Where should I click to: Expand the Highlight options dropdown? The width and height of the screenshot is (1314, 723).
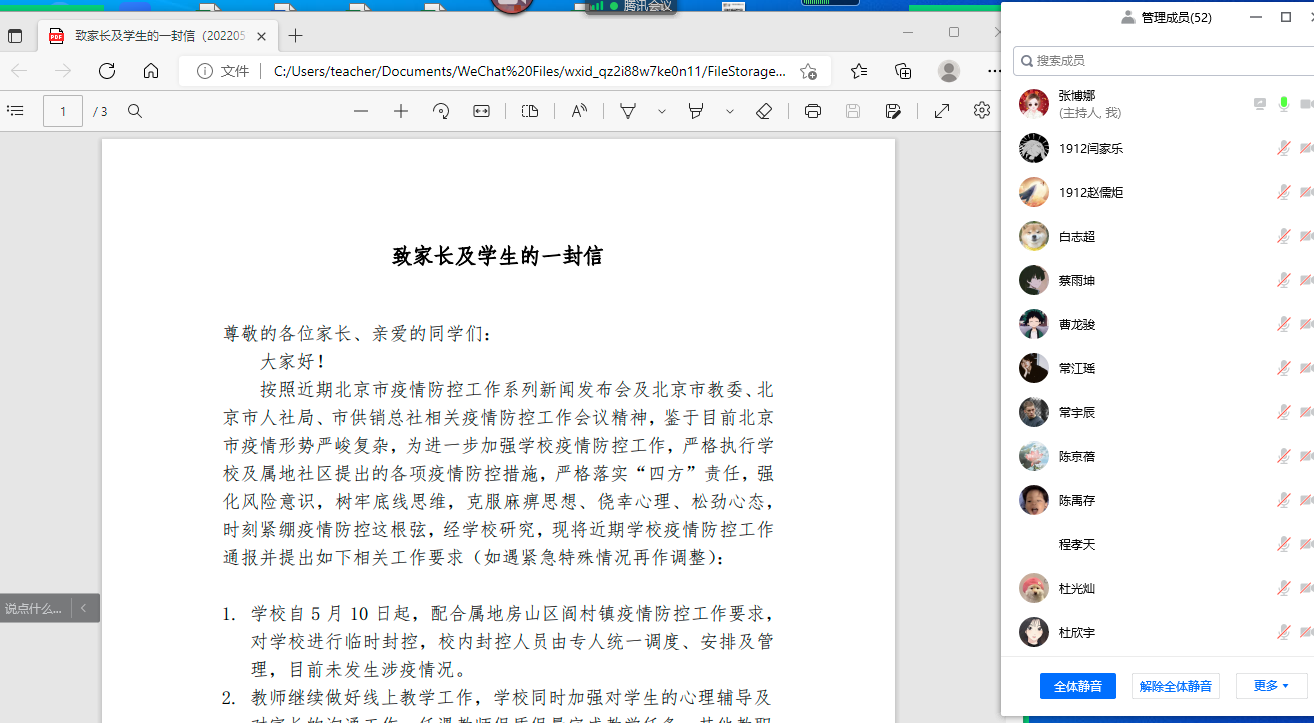[730, 111]
